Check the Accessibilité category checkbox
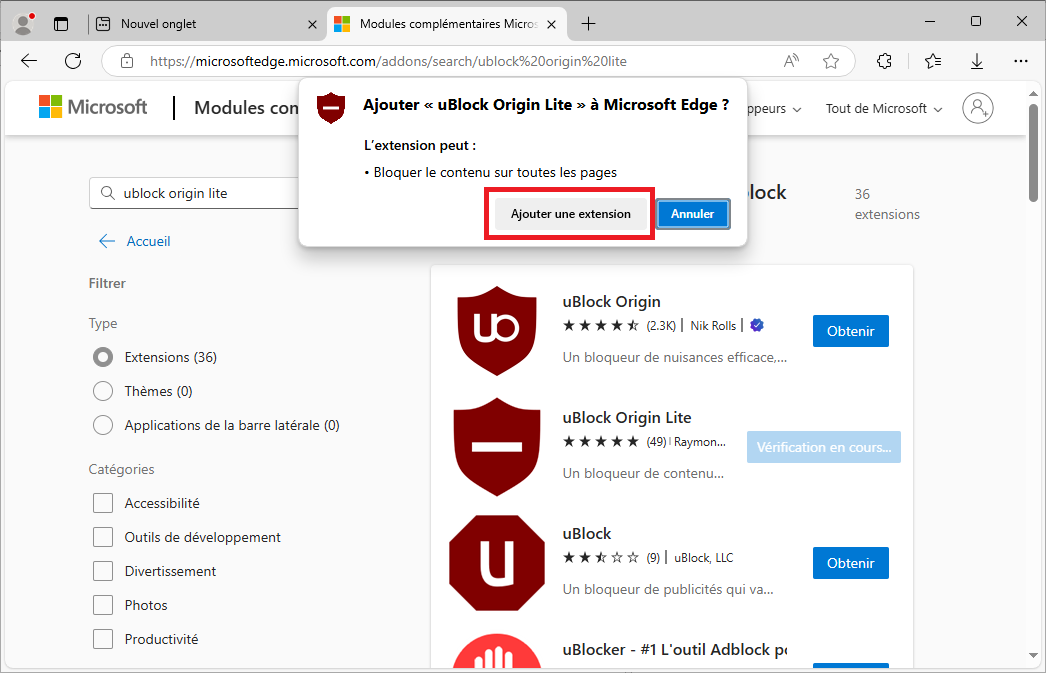Image resolution: width=1046 pixels, height=673 pixels. 103,503
